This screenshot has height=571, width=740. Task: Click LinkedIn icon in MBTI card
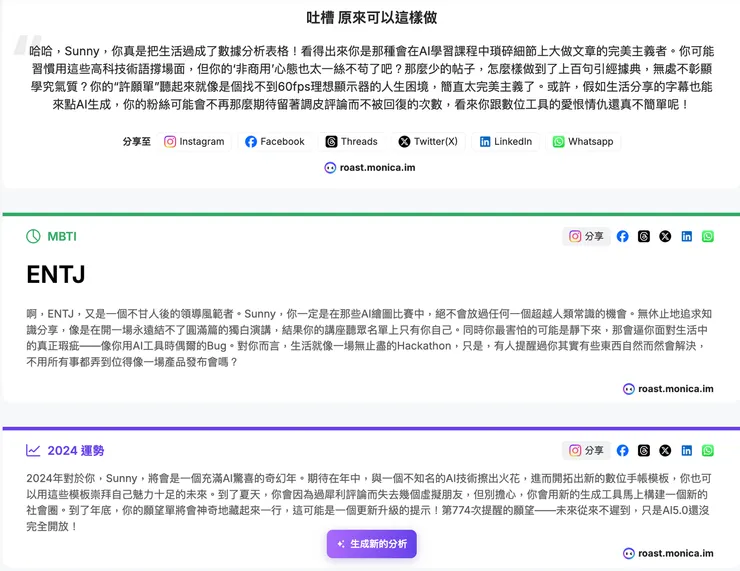click(x=687, y=236)
